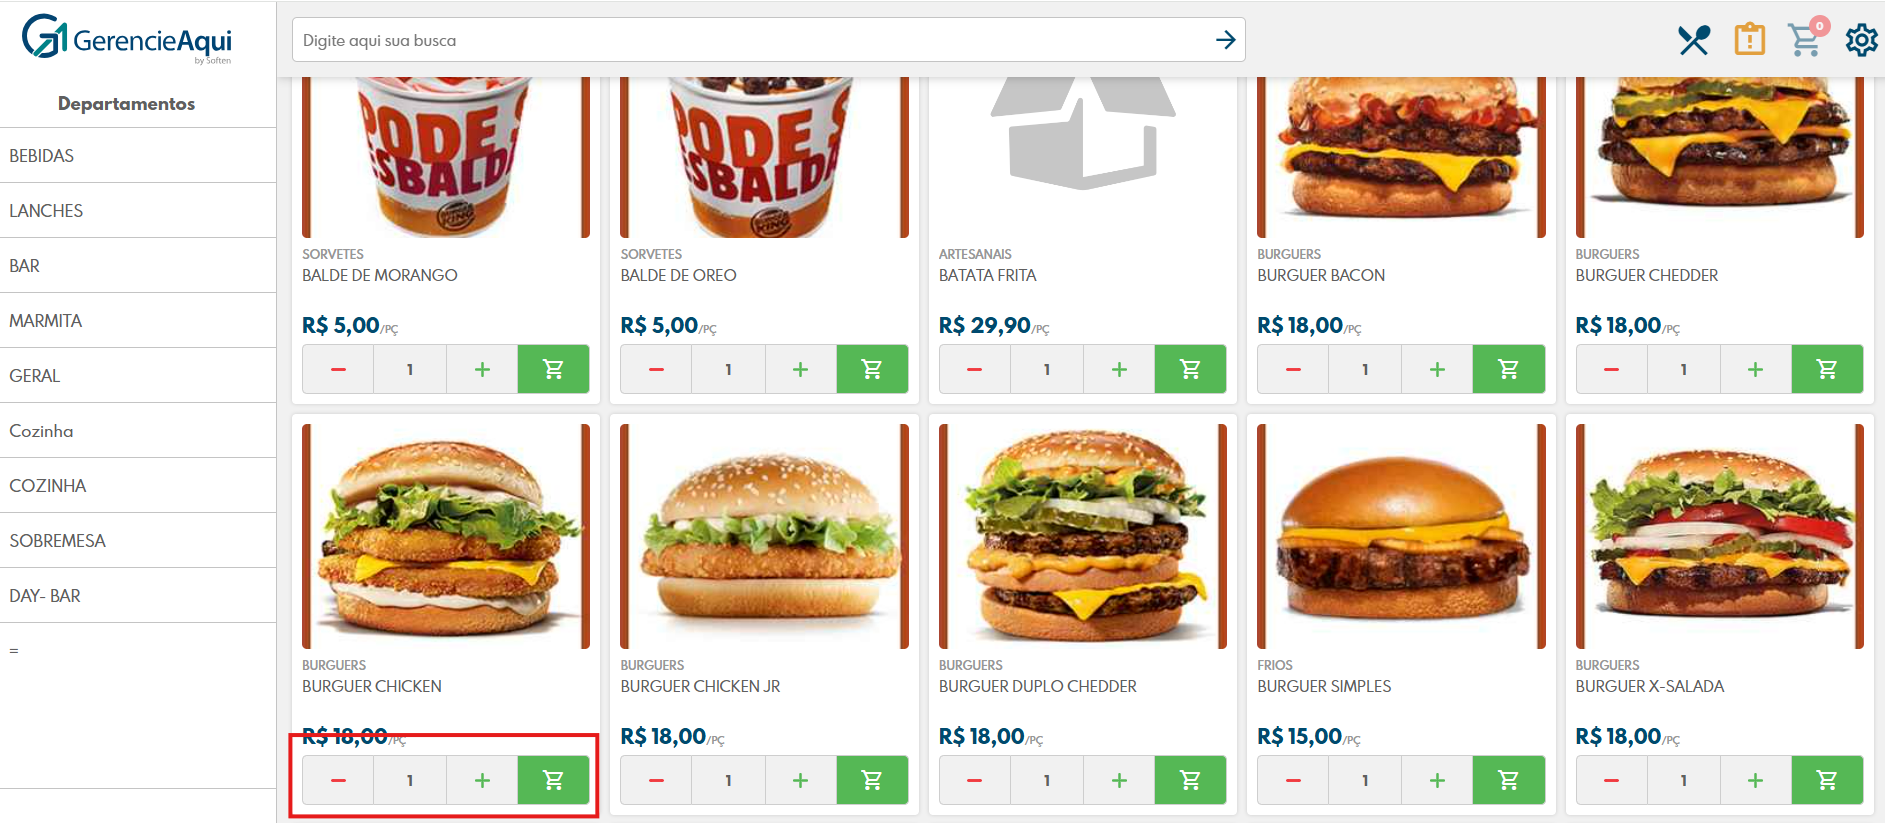1885x823 pixels.
Task: Decrease quantity of BALDE DE MORANGO
Action: (338, 369)
